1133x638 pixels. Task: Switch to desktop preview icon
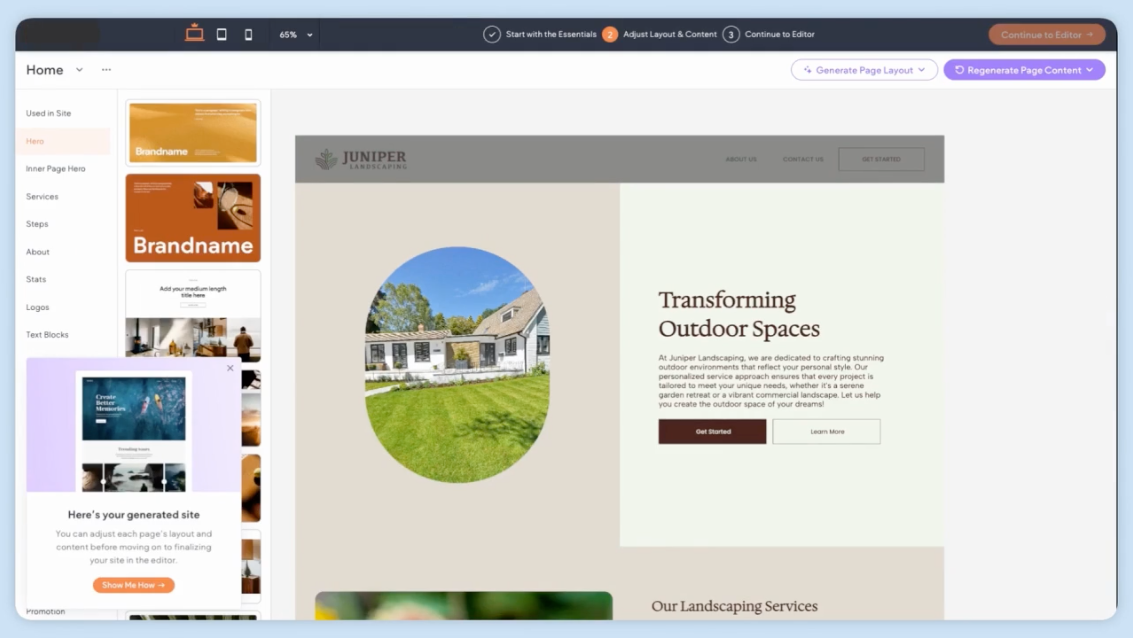[194, 34]
